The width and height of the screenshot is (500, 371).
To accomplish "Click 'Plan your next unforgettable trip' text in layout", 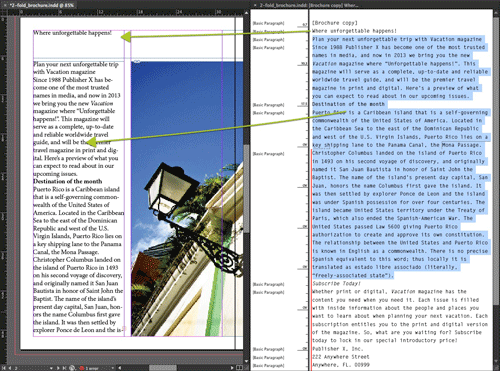I will (76, 64).
